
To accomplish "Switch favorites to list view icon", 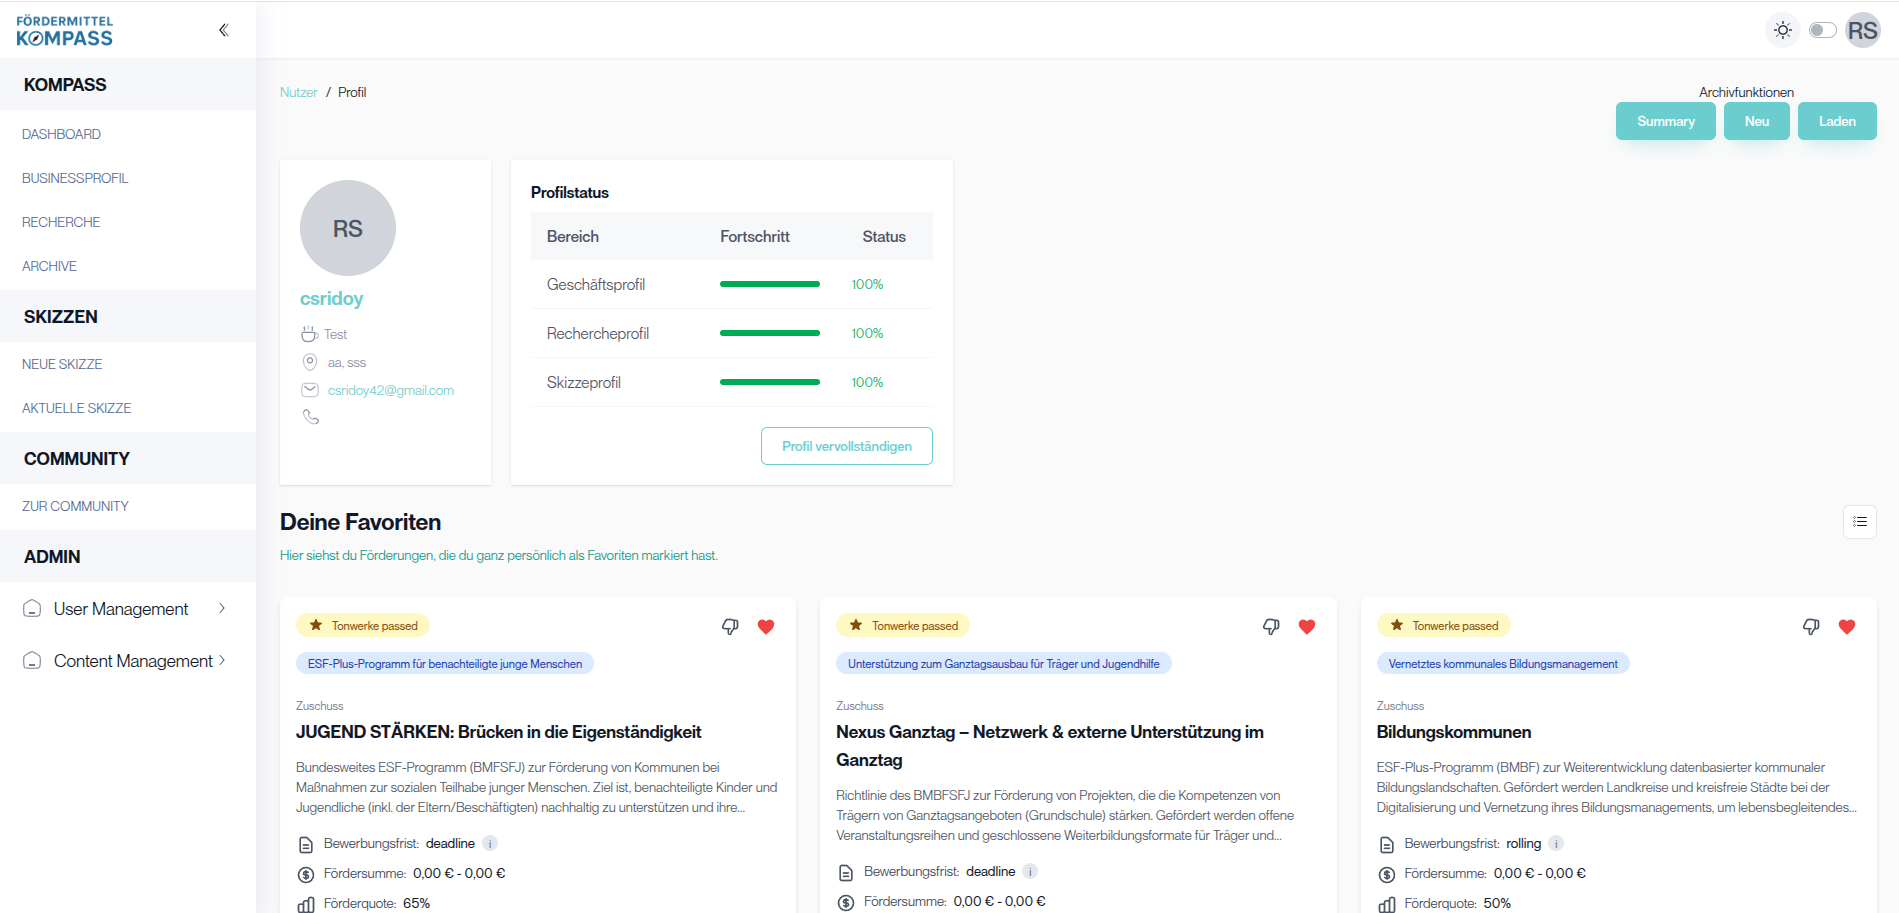I will click(1859, 522).
